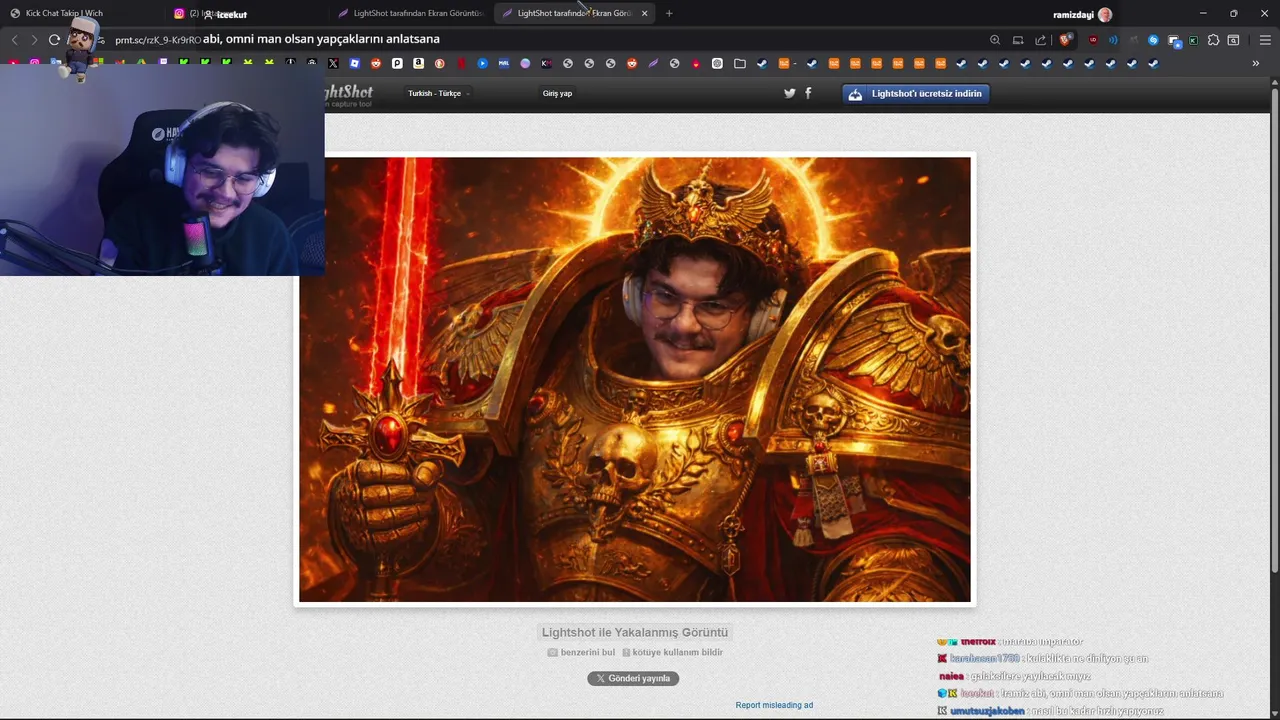Screen dimensions: 1280x720
Task: Click Report misleading ad link
Action: 774,705
